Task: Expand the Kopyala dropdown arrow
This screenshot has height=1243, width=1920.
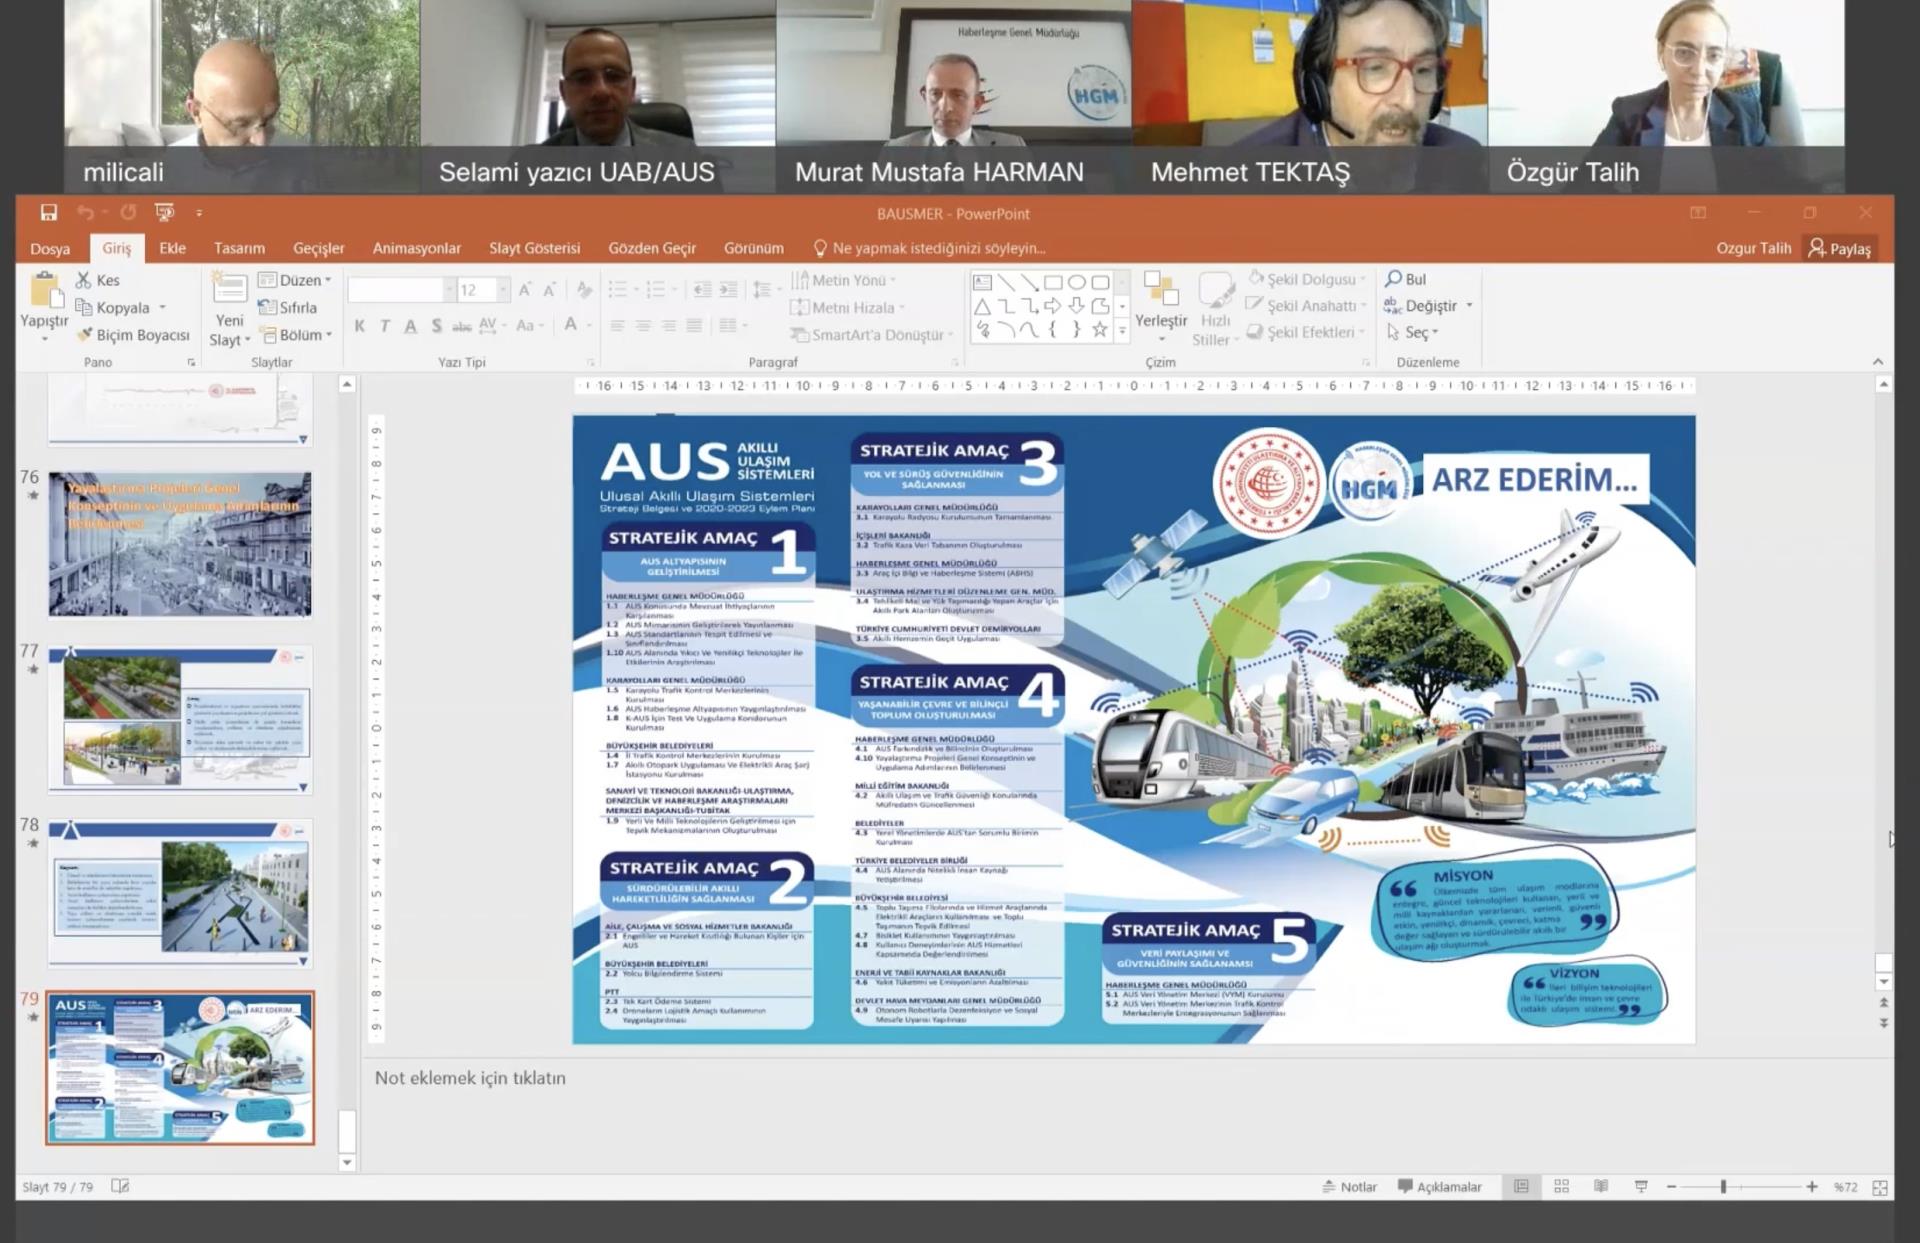Action: (162, 308)
